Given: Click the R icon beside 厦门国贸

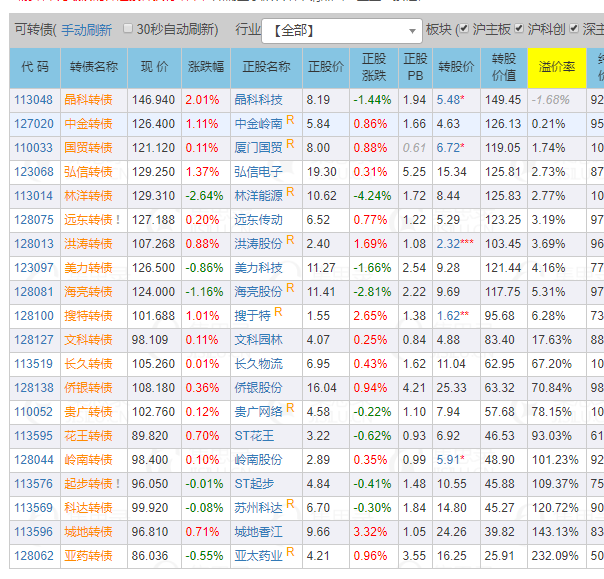Looking at the screenshot, I should pyautogui.click(x=290, y=144).
